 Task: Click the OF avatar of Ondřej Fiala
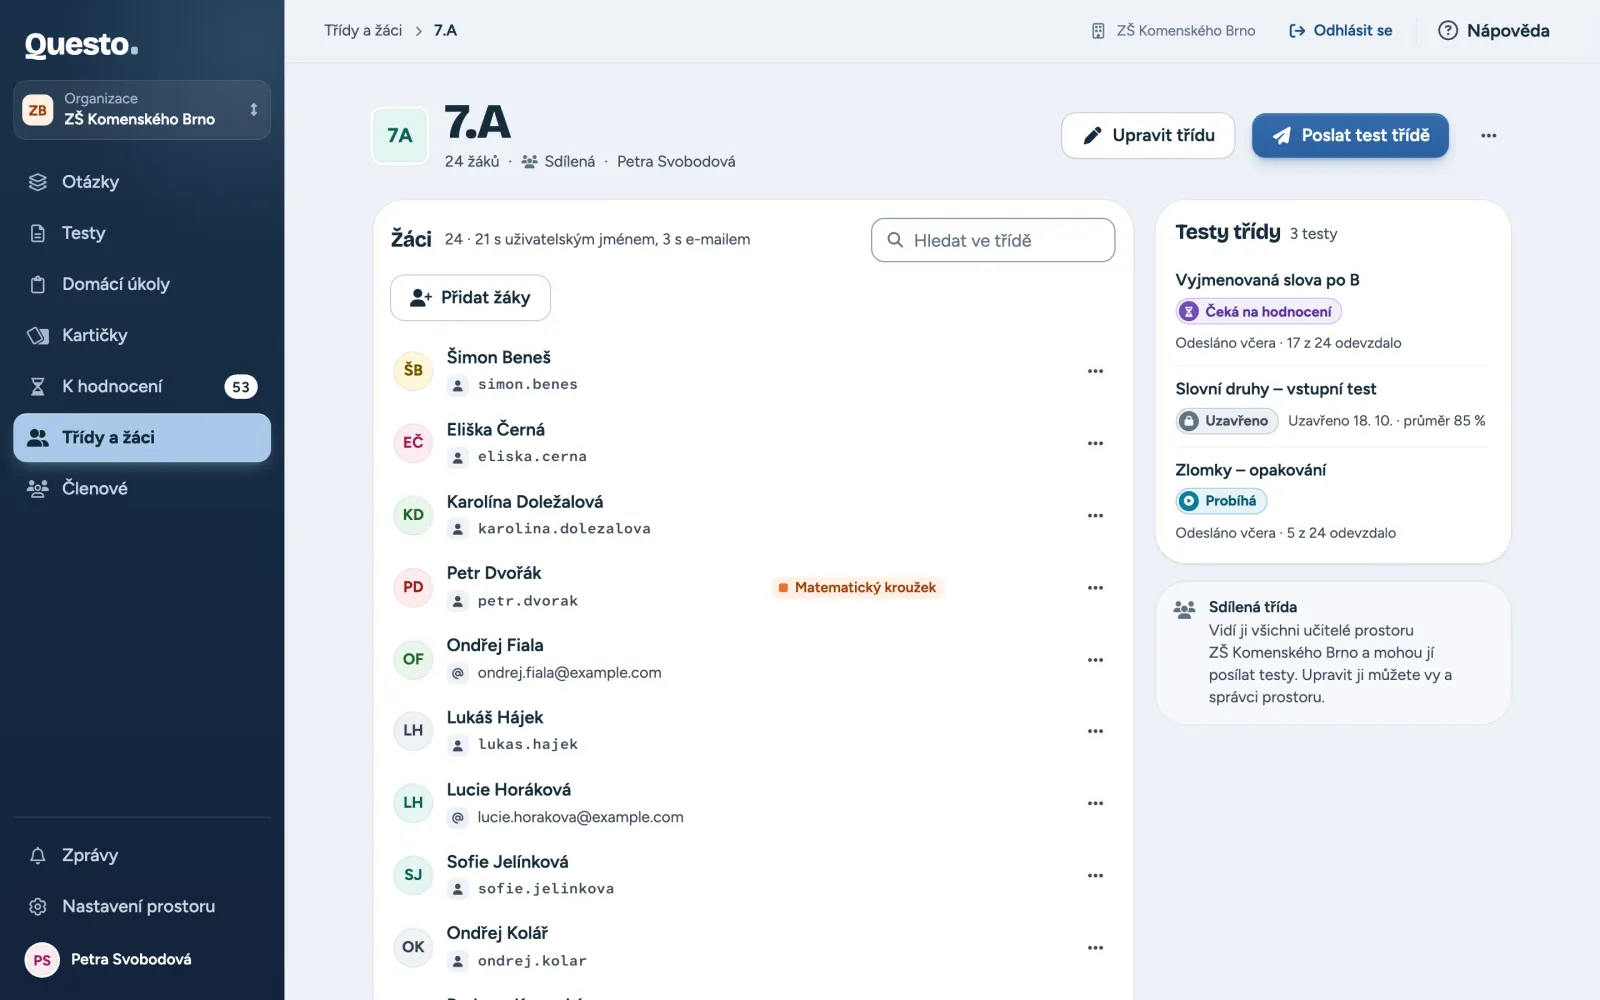(x=413, y=659)
